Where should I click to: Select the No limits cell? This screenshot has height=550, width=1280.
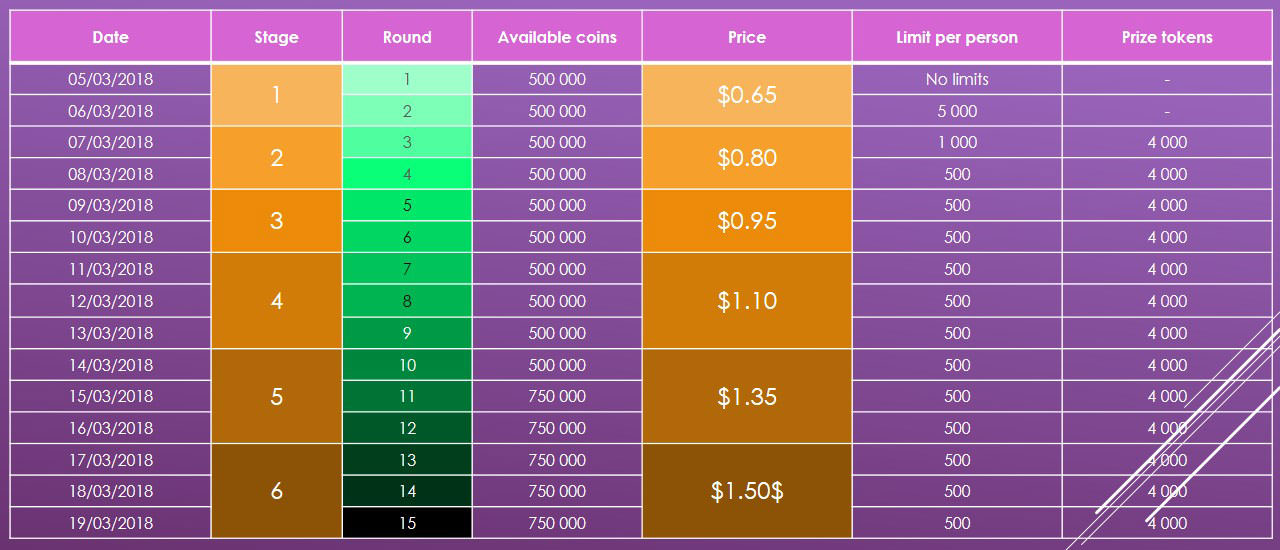pos(957,79)
